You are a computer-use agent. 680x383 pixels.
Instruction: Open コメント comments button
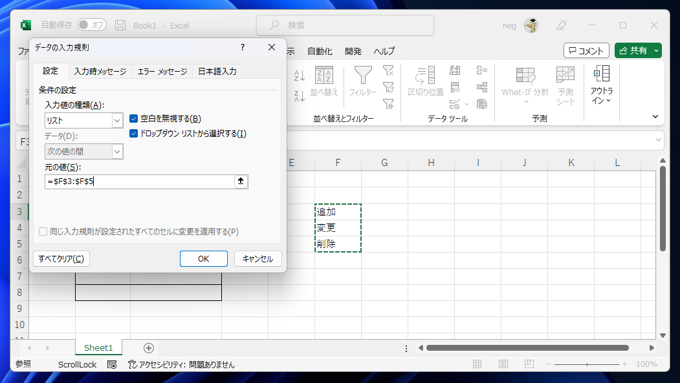coord(586,51)
